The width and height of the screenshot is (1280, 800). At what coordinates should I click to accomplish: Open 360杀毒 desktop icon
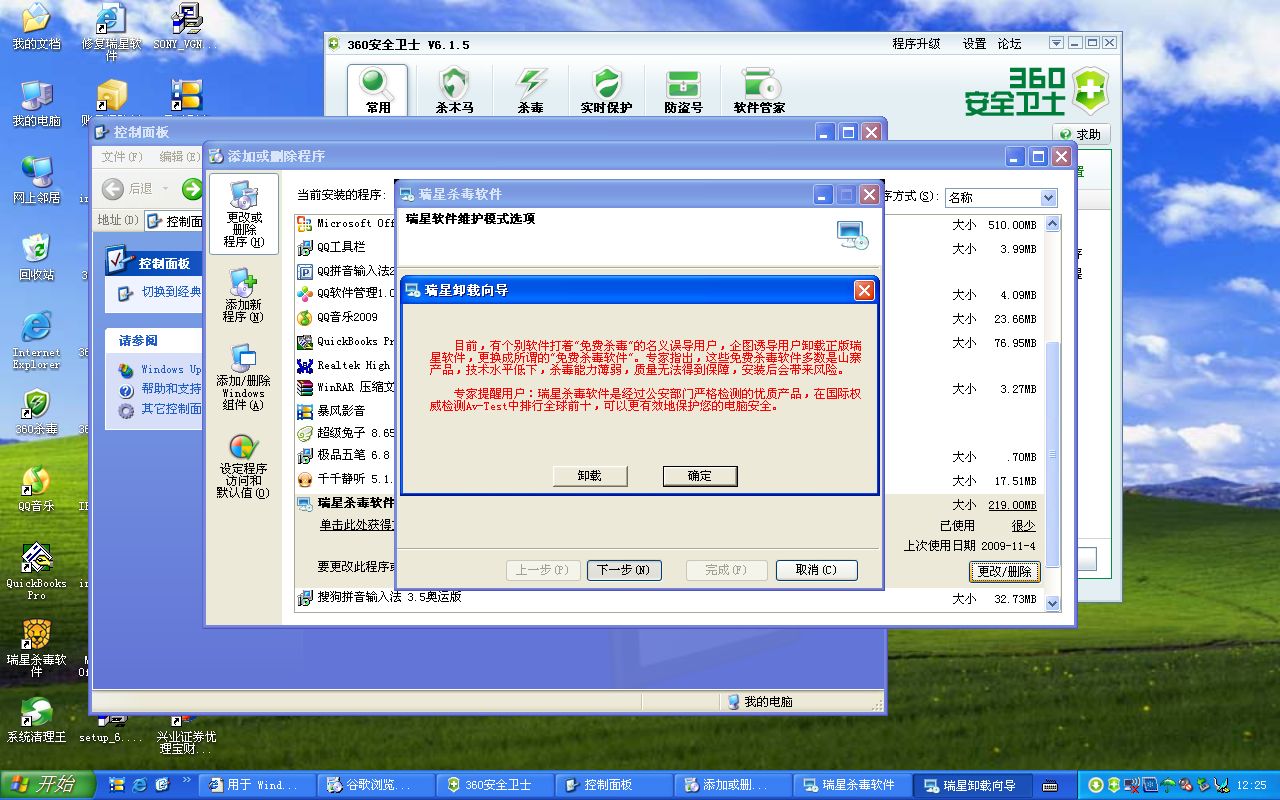tap(36, 412)
